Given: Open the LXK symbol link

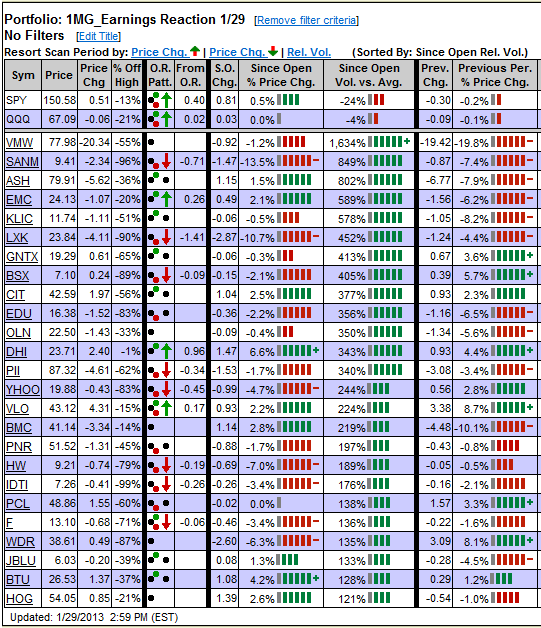Looking at the screenshot, I should tap(17, 238).
